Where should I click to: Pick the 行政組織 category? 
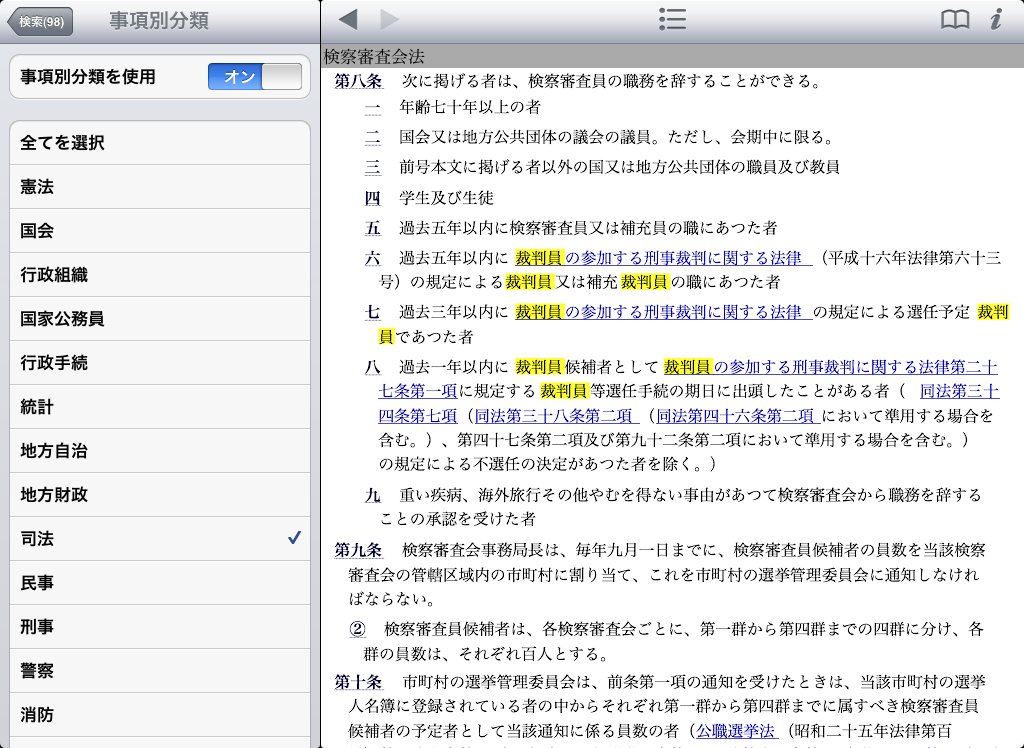pos(160,275)
